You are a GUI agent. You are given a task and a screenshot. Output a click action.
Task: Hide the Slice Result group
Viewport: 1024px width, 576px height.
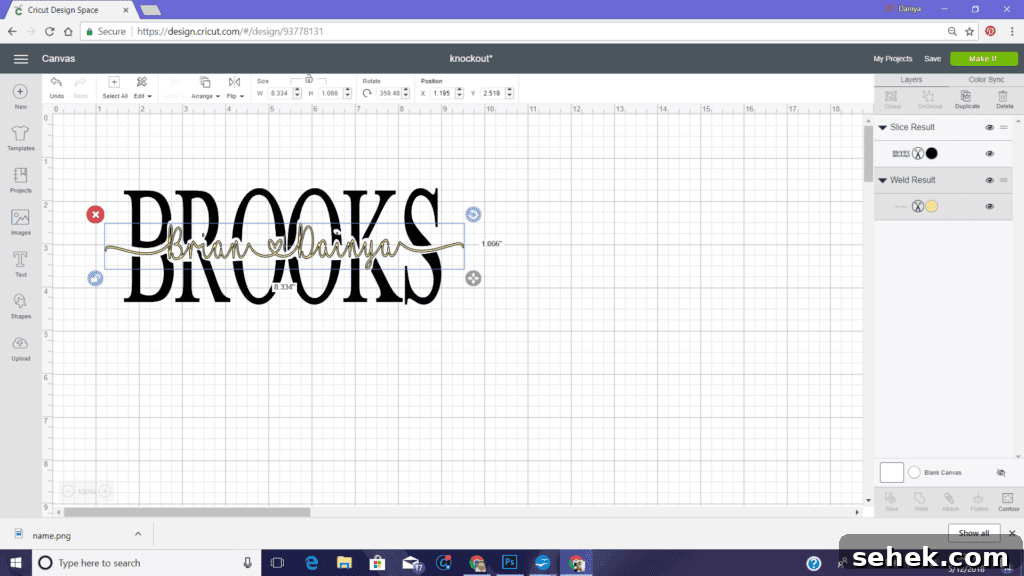[x=989, y=127]
